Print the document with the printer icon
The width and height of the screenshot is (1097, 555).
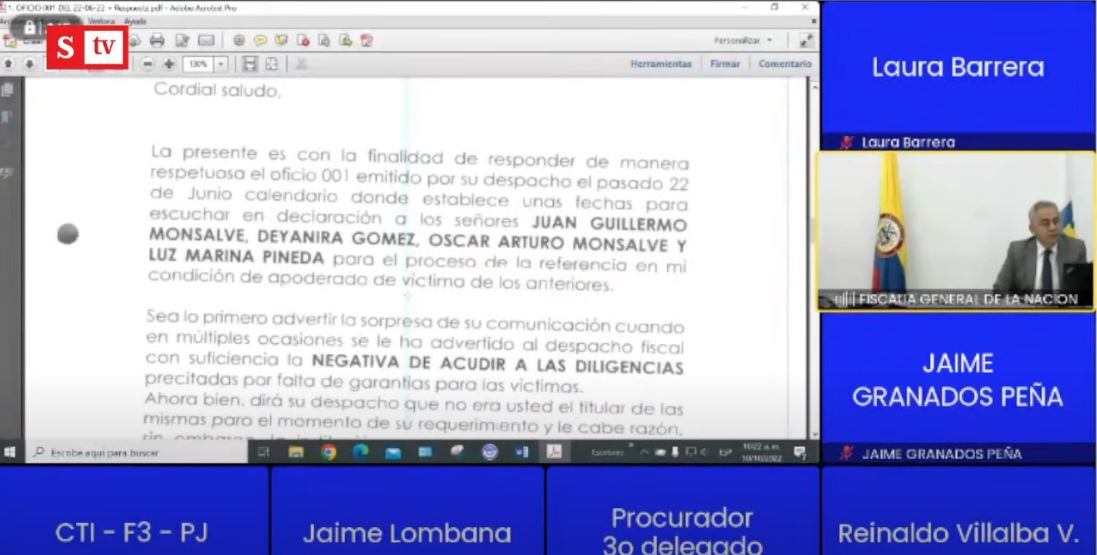(x=157, y=41)
